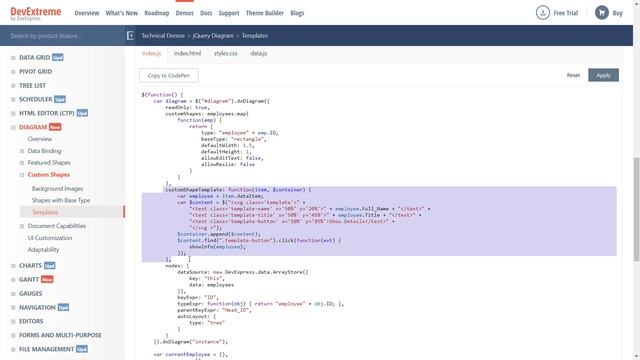Expand the Document Capabilities subsection

pos(22,226)
